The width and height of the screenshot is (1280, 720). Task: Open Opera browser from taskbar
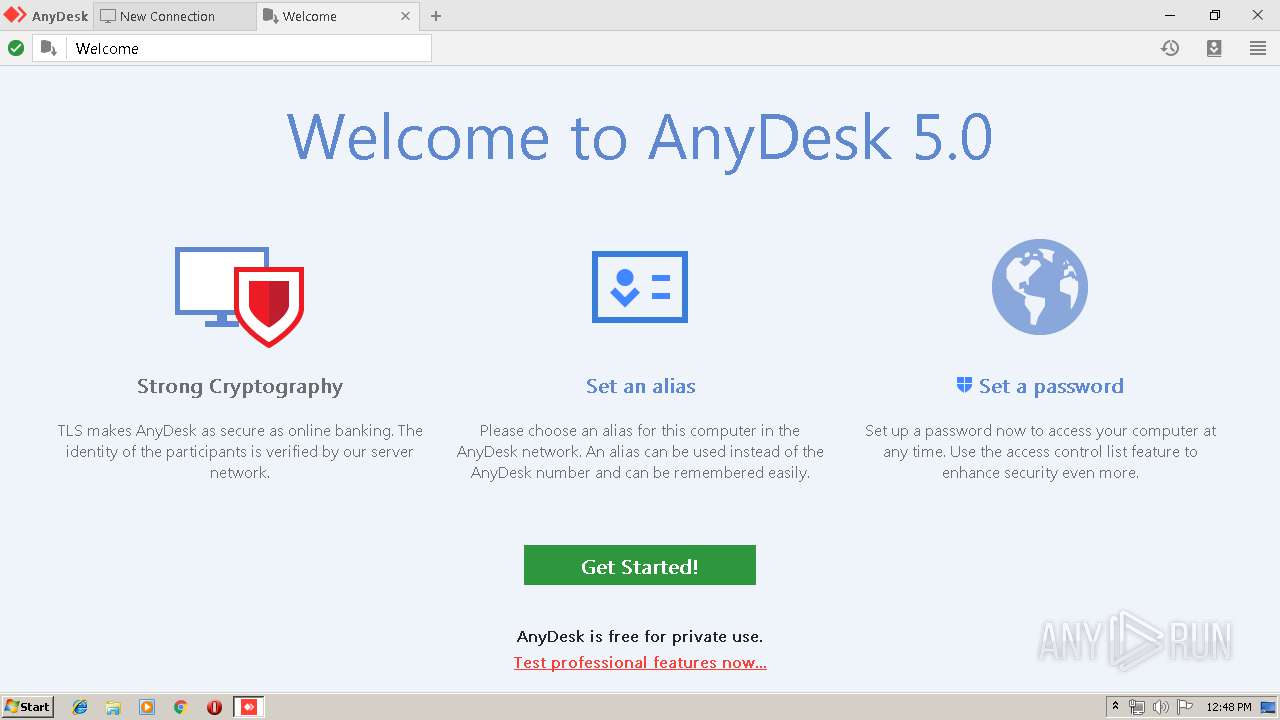tap(214, 707)
